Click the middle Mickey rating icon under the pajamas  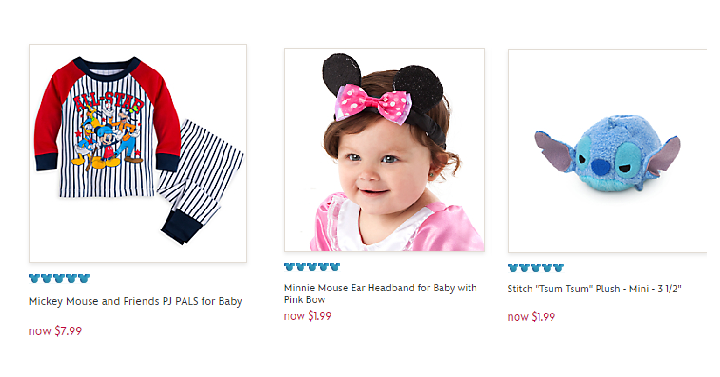pyautogui.click(x=59, y=278)
